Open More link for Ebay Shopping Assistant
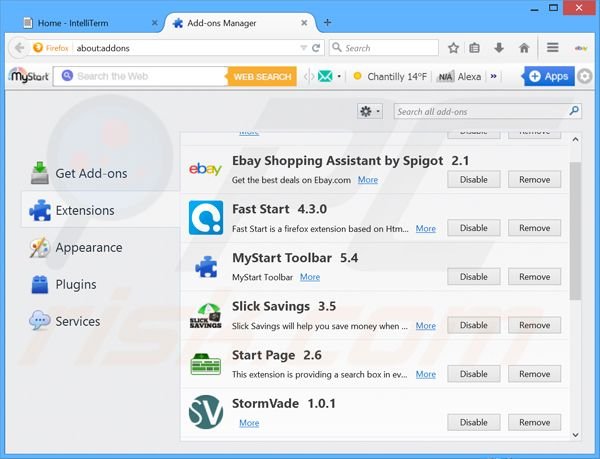Viewport: 600px width, 459px height. (x=368, y=180)
